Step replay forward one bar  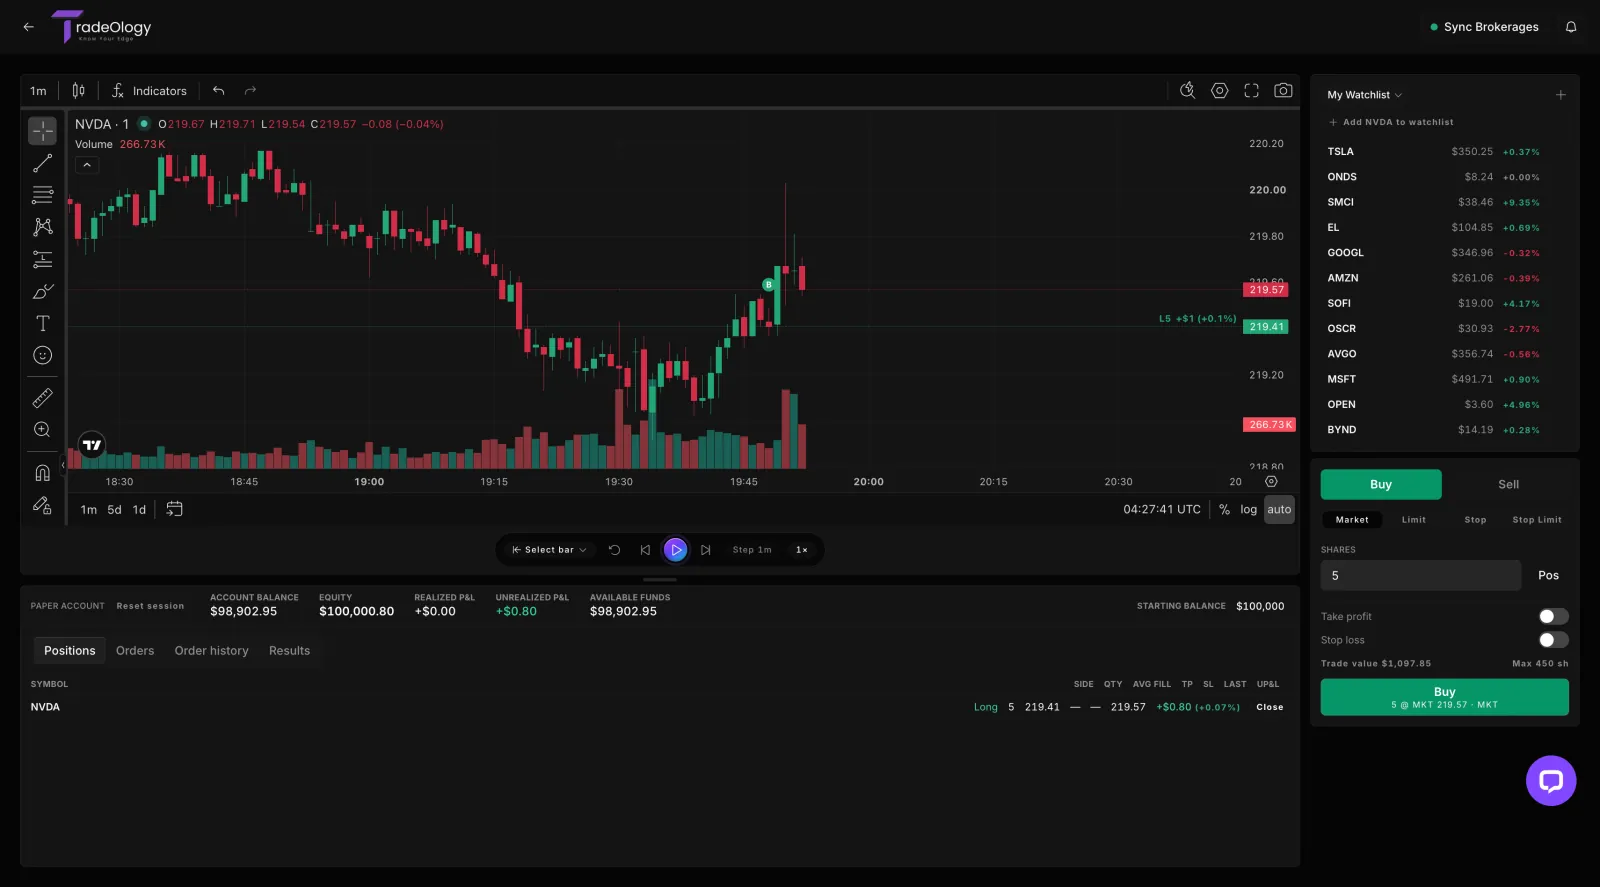click(706, 550)
